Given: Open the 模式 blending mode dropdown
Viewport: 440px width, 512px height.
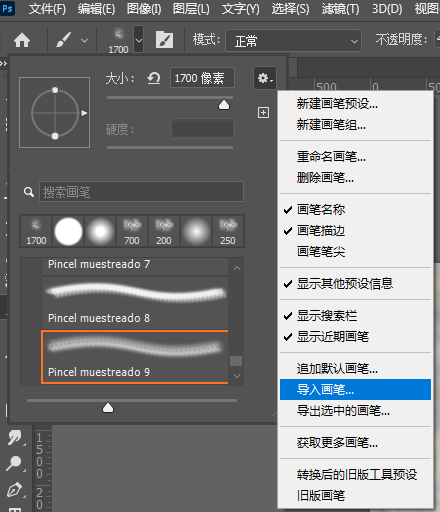Looking at the screenshot, I should coord(293,41).
